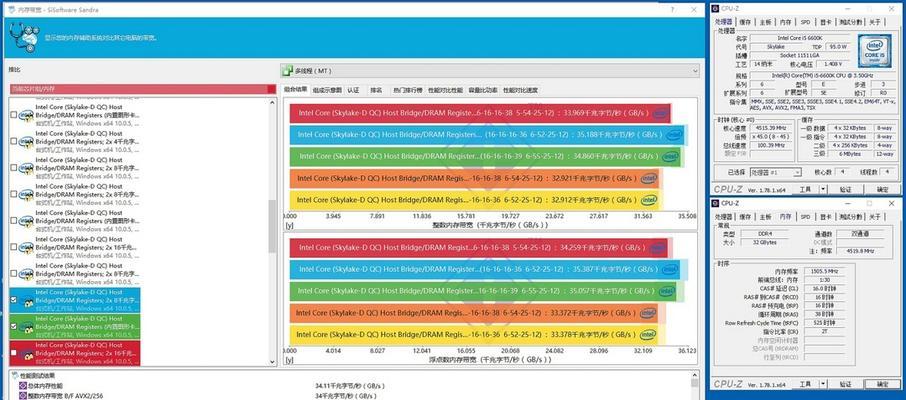
Task: Click the results panel scrollbar up arrow
Action: point(695,375)
